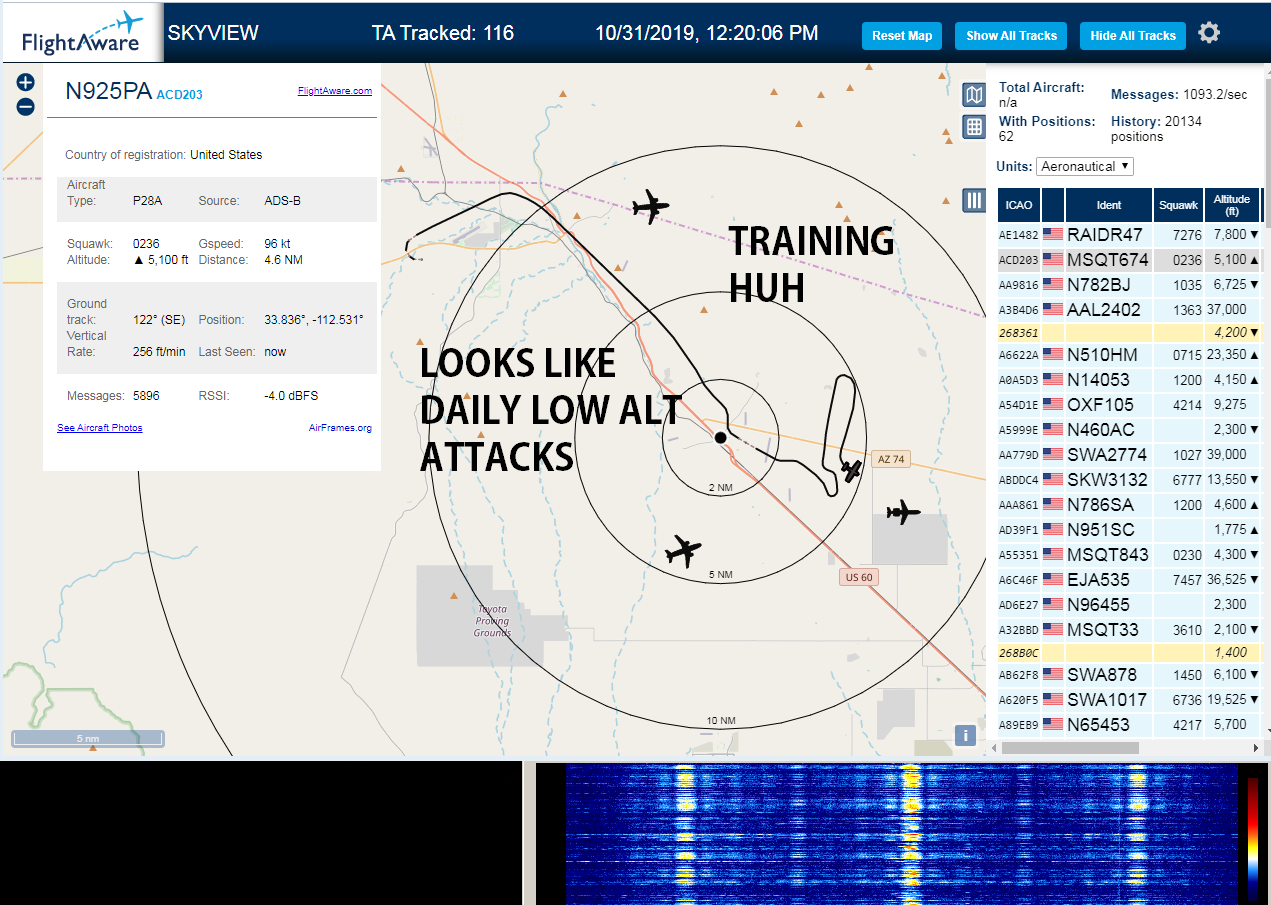The width and height of the screenshot is (1271, 905).
Task: Select the MSQT33 aircraft row
Action: click(1129, 629)
